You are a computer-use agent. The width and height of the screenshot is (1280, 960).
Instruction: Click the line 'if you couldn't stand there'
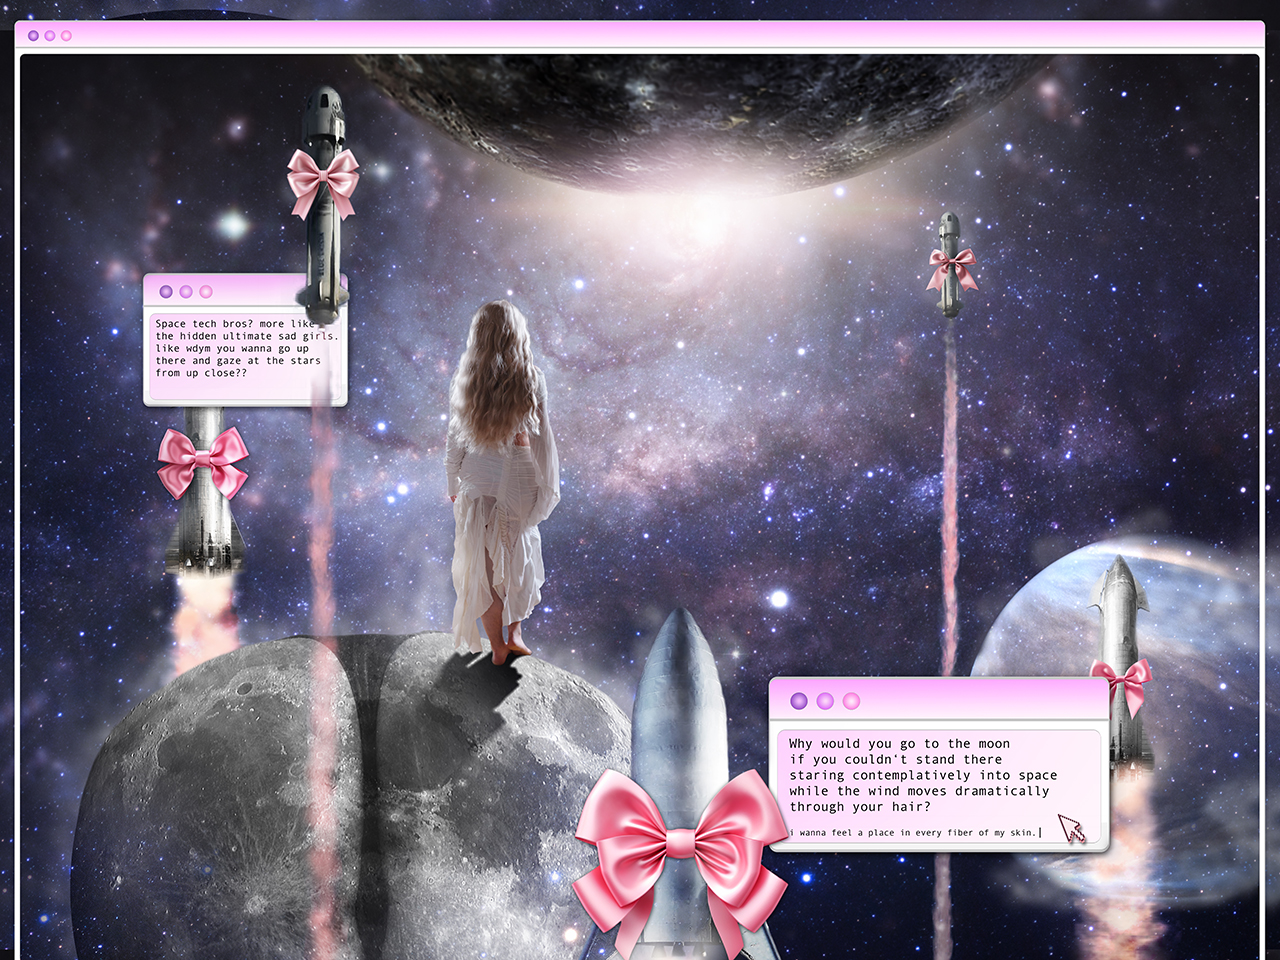(x=895, y=760)
